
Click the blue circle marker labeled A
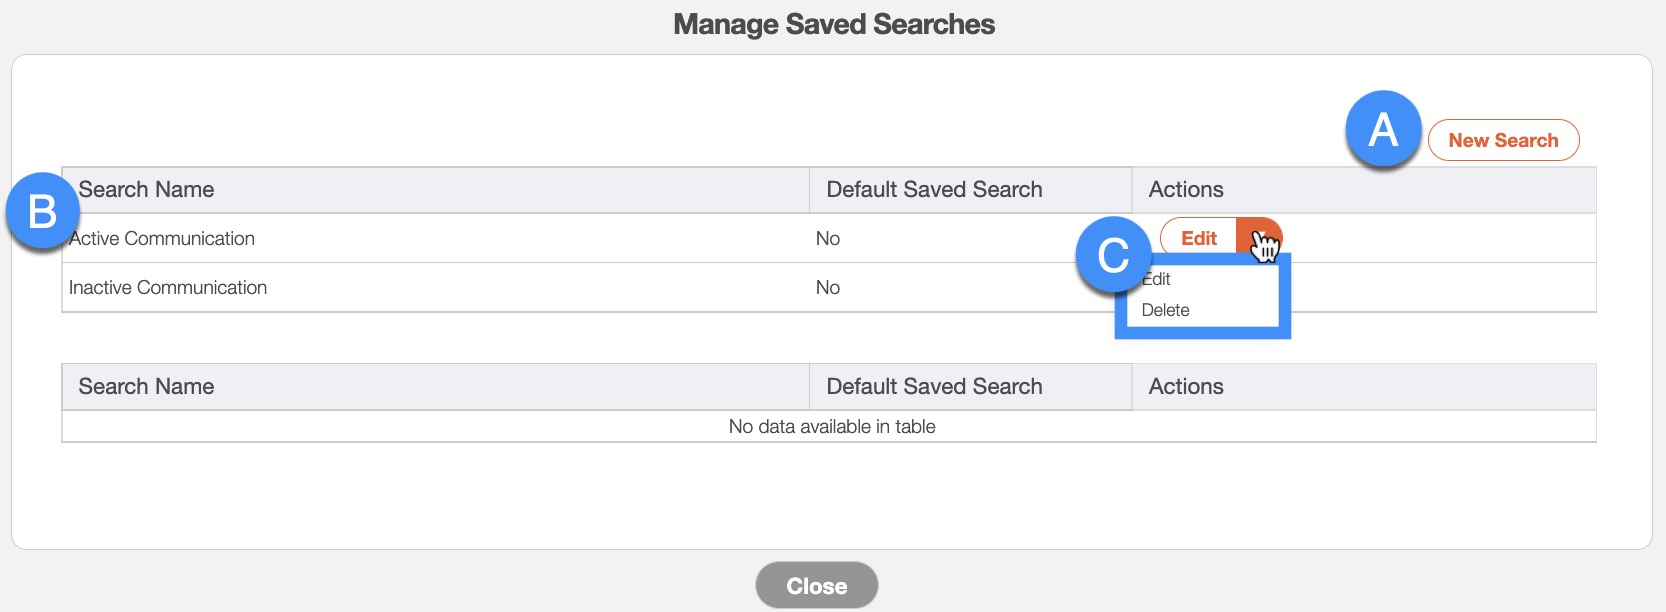(x=1383, y=129)
